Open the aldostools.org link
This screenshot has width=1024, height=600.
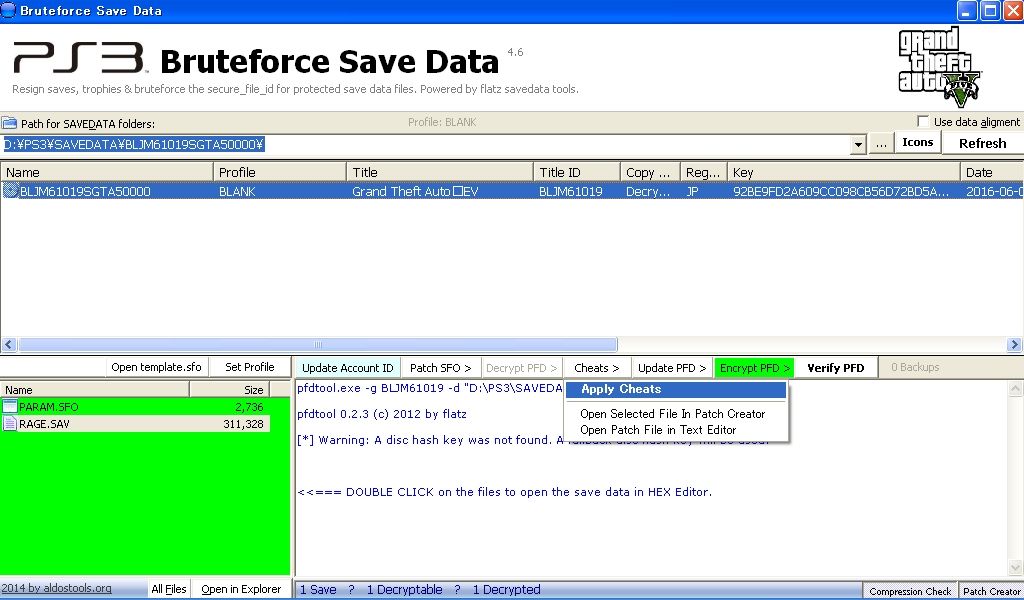[x=56, y=588]
